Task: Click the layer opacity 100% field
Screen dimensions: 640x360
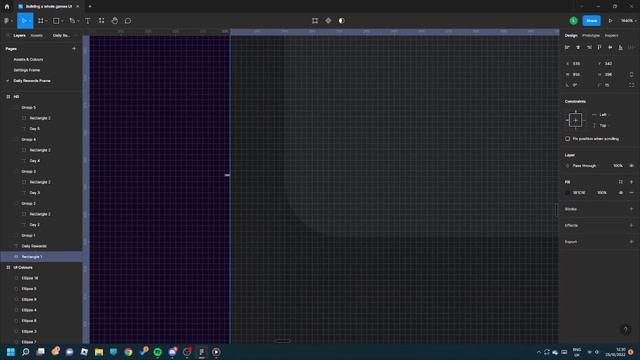Action: click(618, 166)
